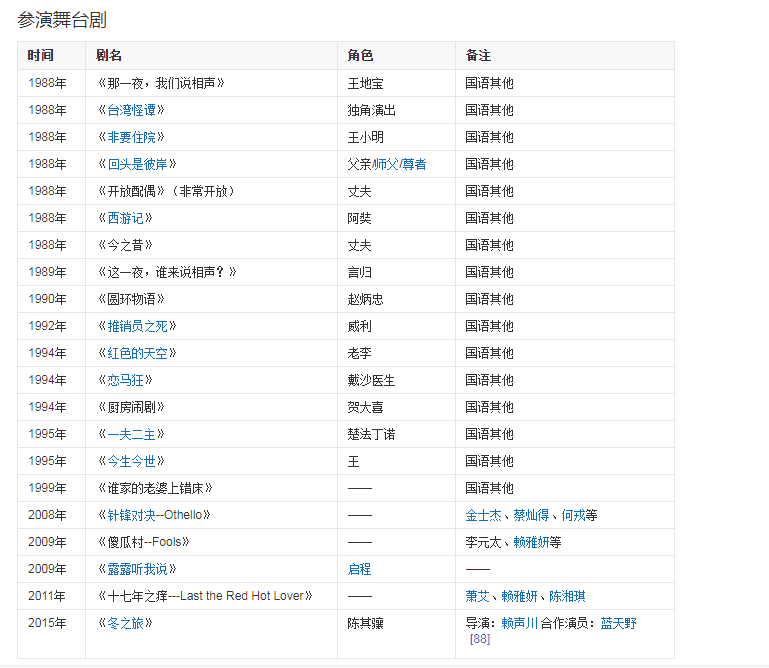Click the 非要住院 link
Viewport: 769px width, 668px height.
click(x=130, y=137)
